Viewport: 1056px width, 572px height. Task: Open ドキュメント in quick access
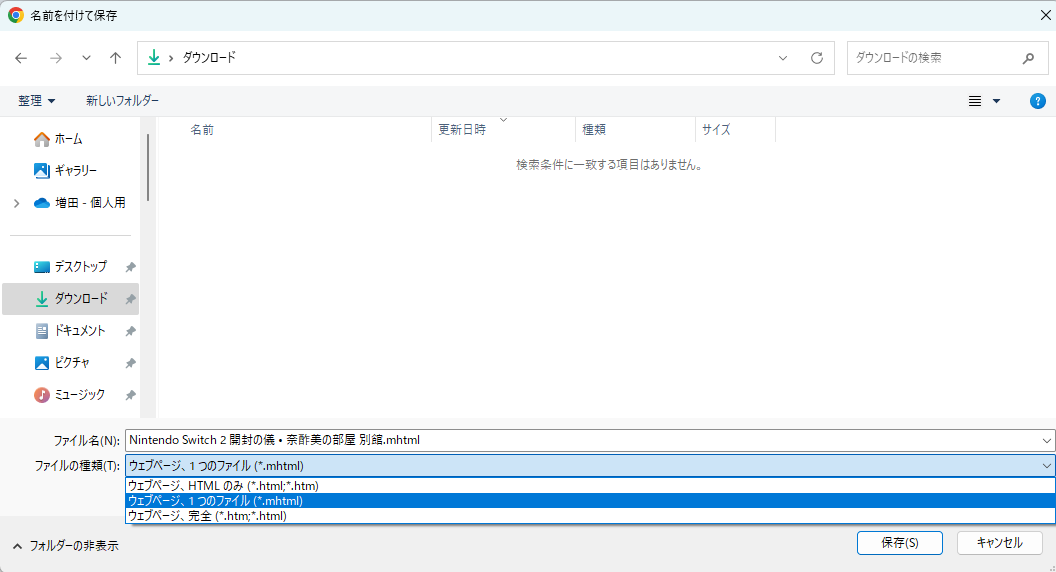coord(70,331)
